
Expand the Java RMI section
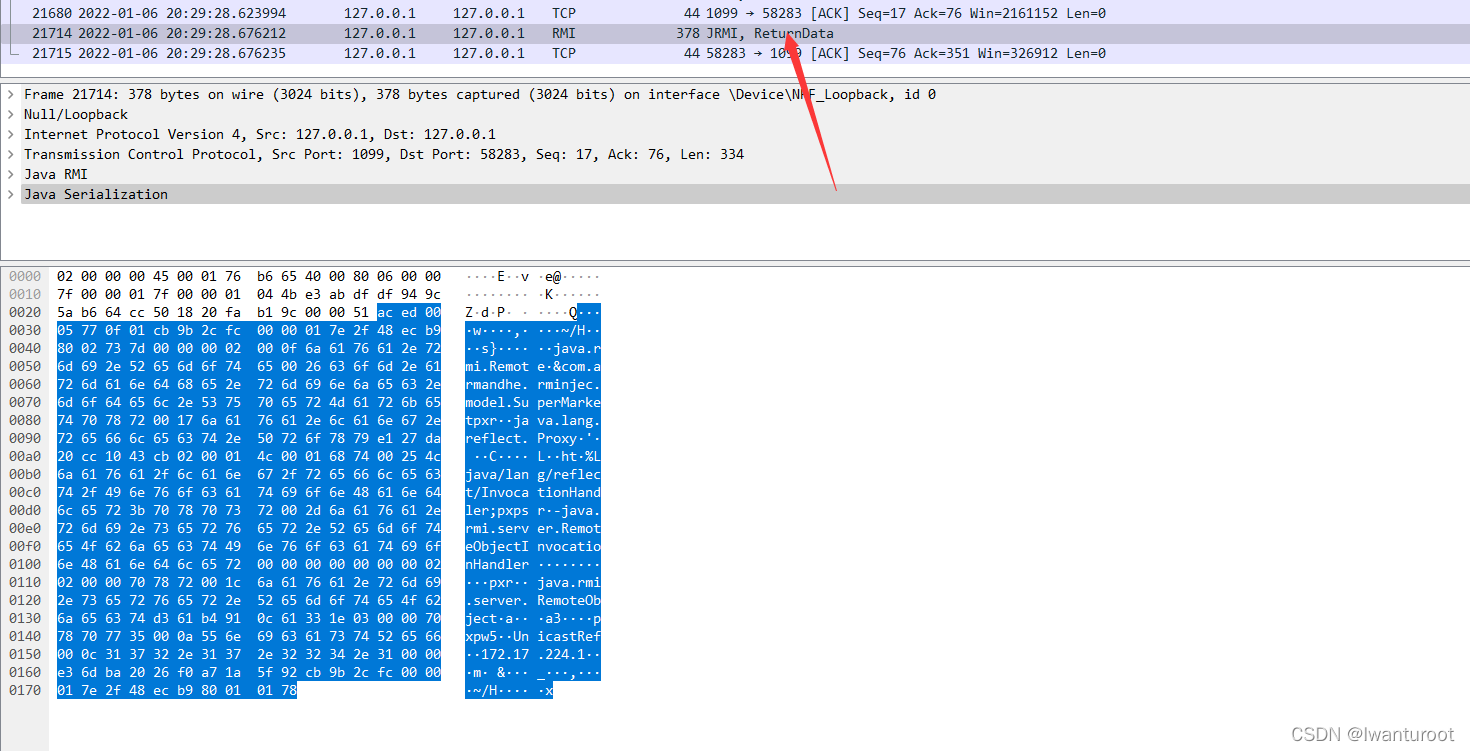pyautogui.click(x=11, y=175)
